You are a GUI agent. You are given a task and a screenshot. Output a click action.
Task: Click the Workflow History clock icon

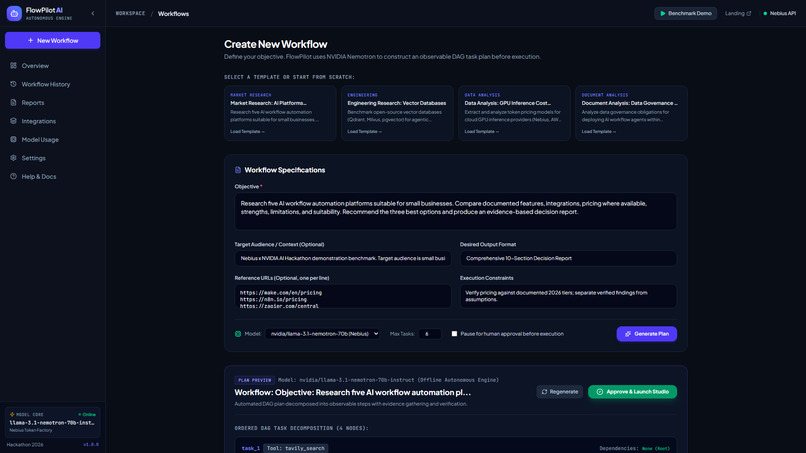pos(13,84)
